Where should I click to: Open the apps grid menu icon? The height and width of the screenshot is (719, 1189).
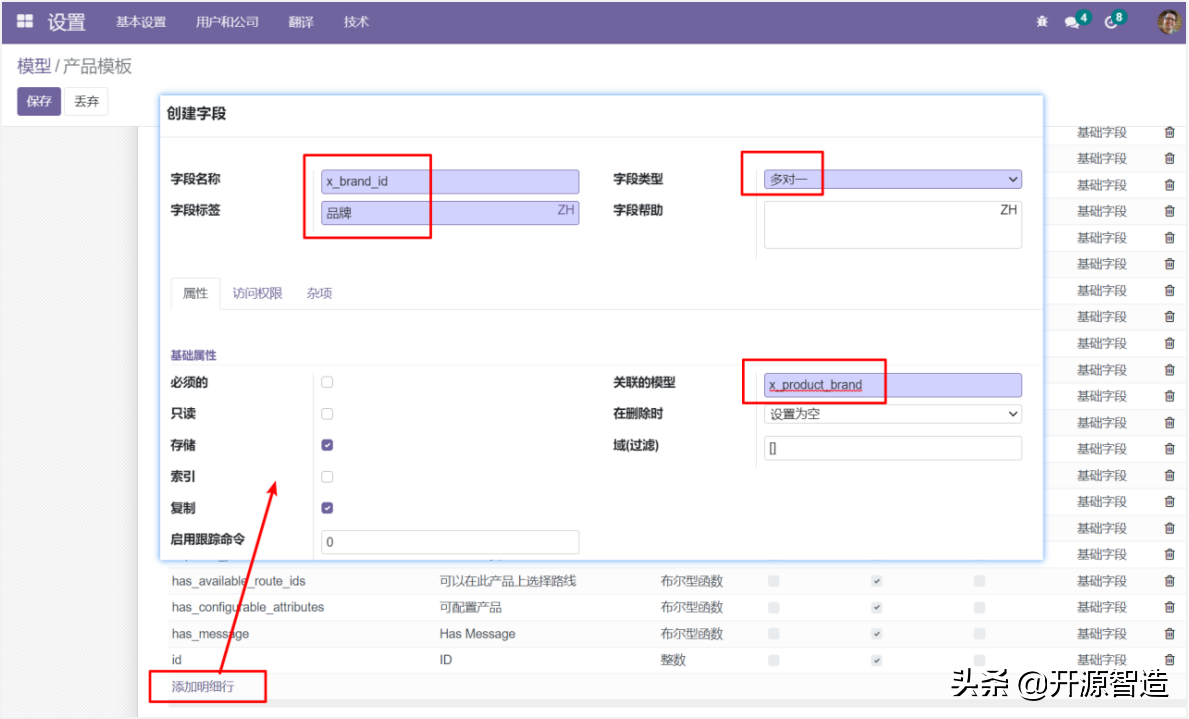[x=25, y=21]
